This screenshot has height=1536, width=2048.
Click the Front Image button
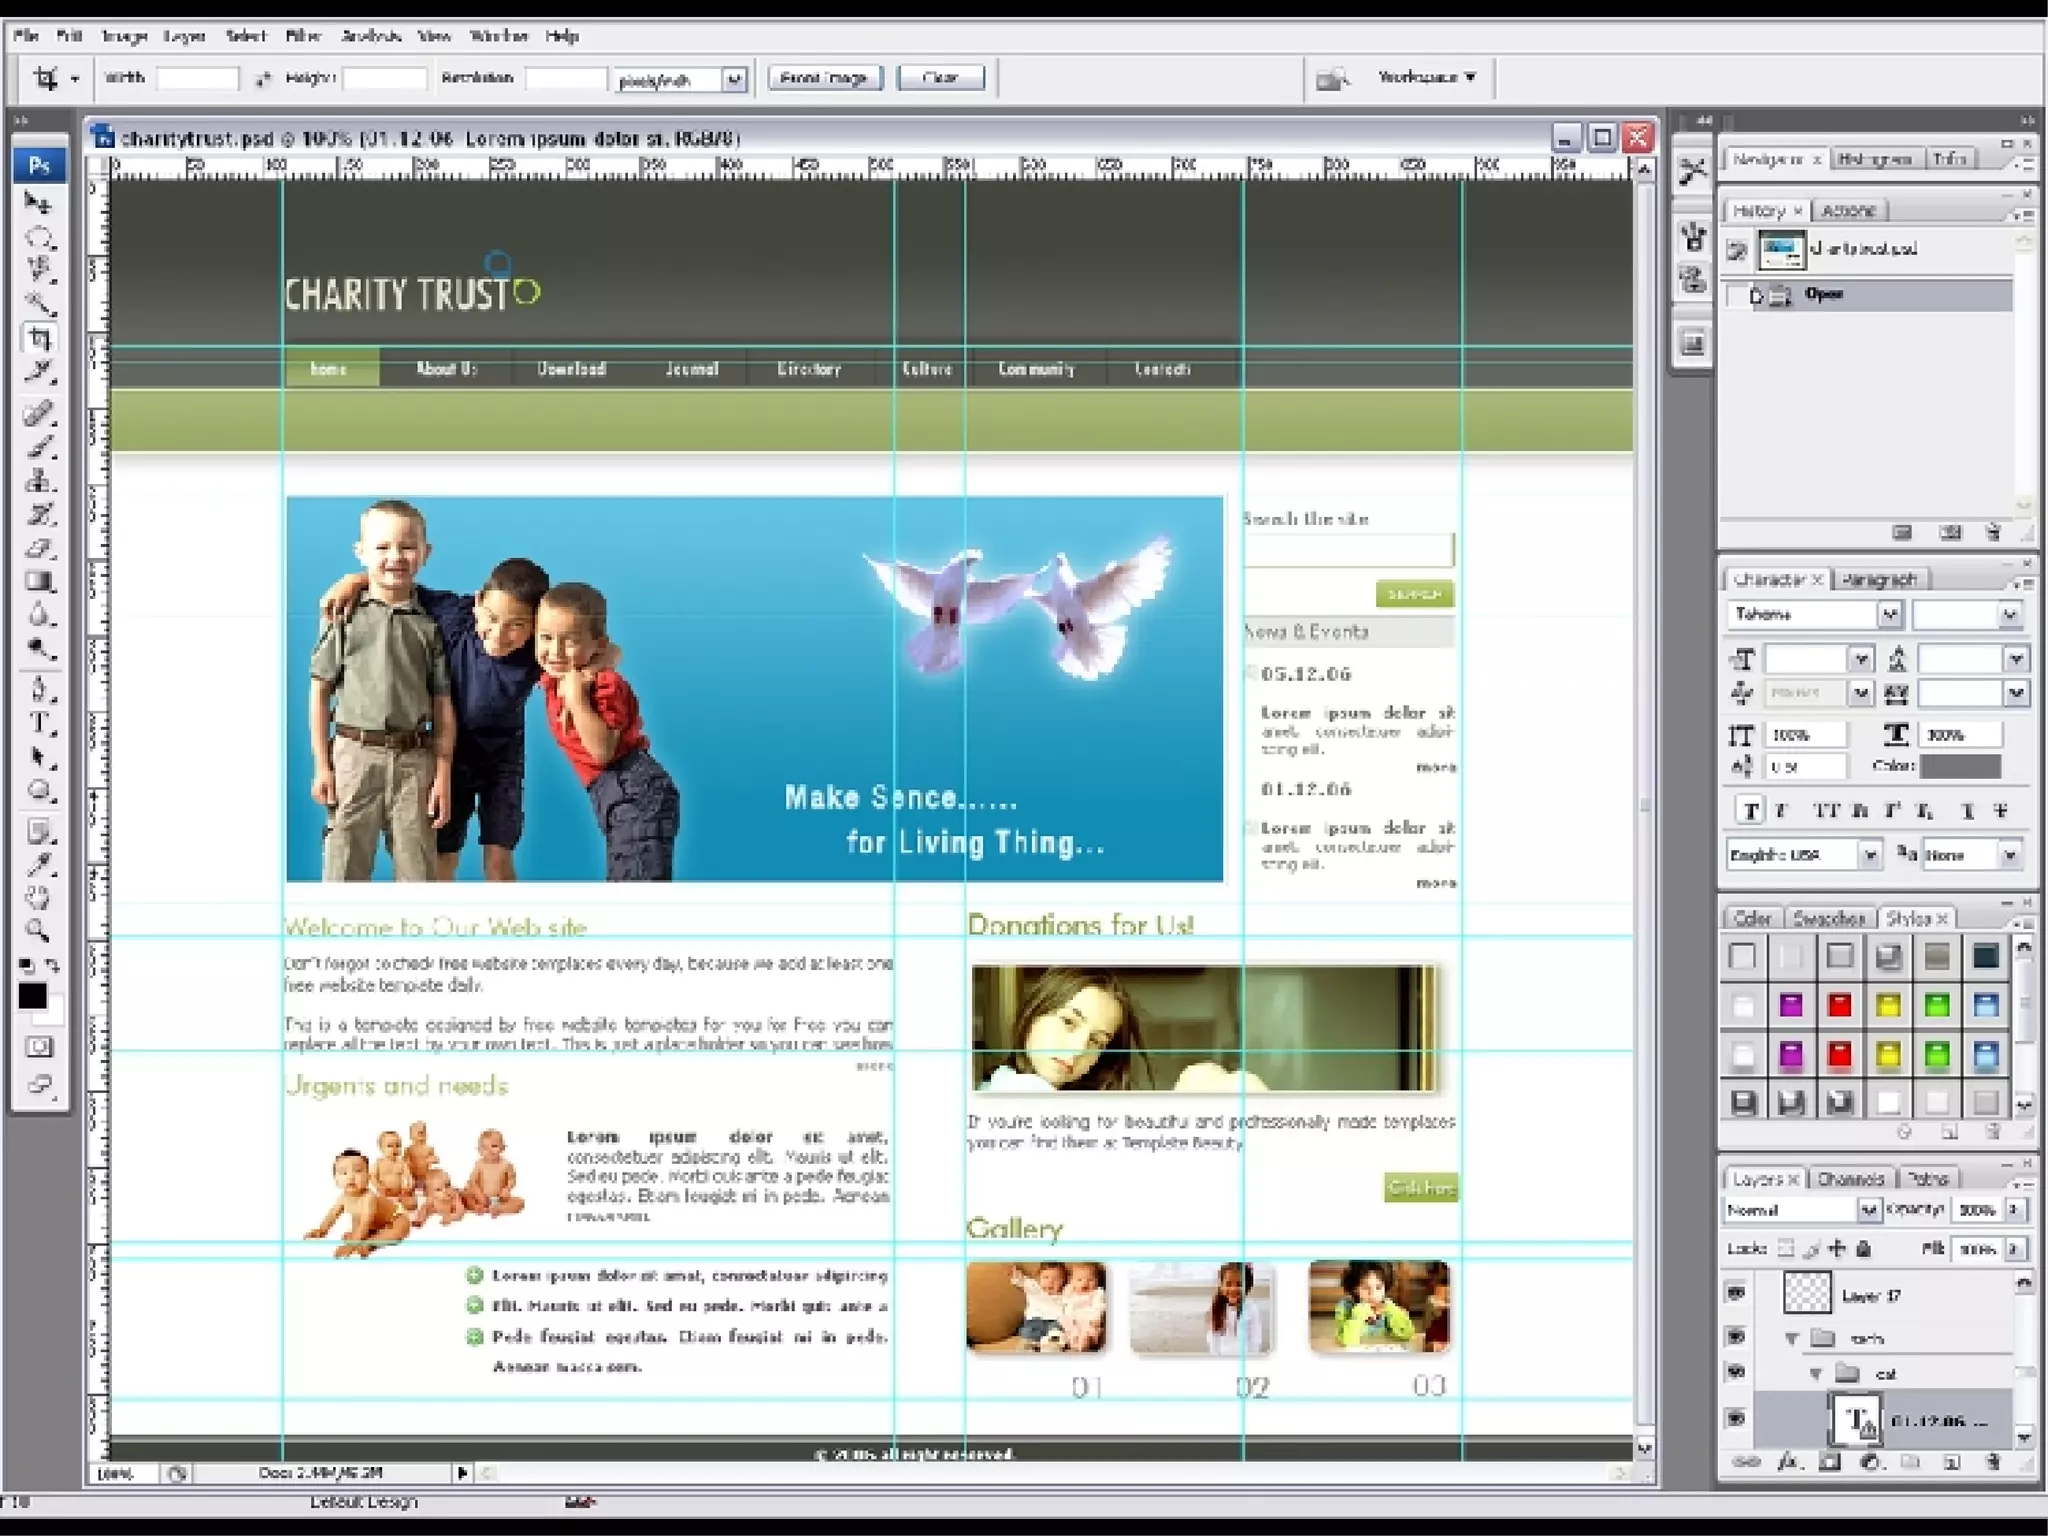point(825,78)
